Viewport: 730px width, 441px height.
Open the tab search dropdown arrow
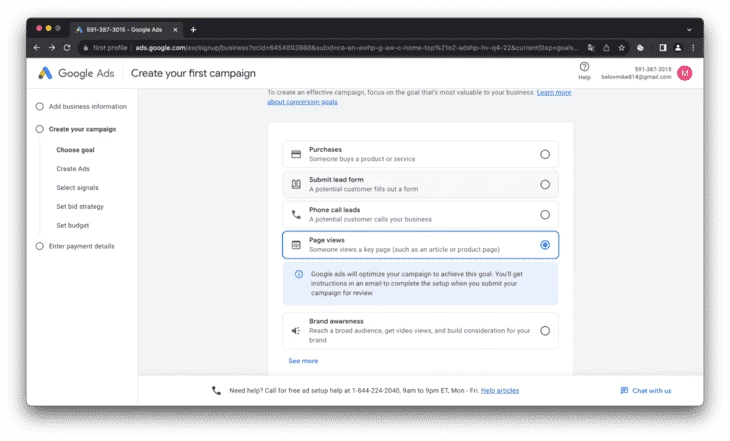pyautogui.click(x=689, y=29)
